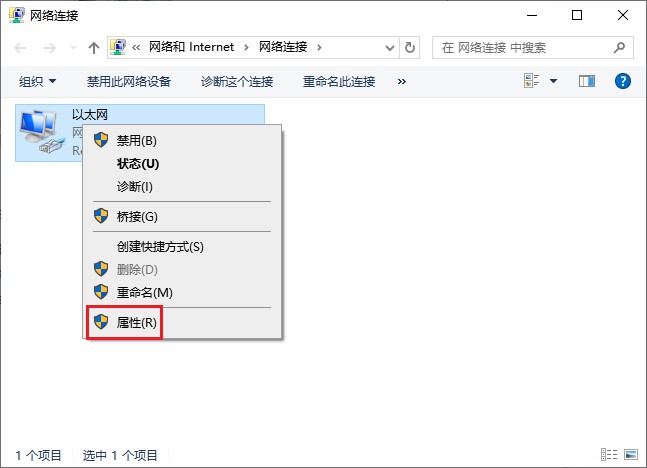Choose 状态(U) from the context menu
Screen dimensions: 647x468
(182, 163)
